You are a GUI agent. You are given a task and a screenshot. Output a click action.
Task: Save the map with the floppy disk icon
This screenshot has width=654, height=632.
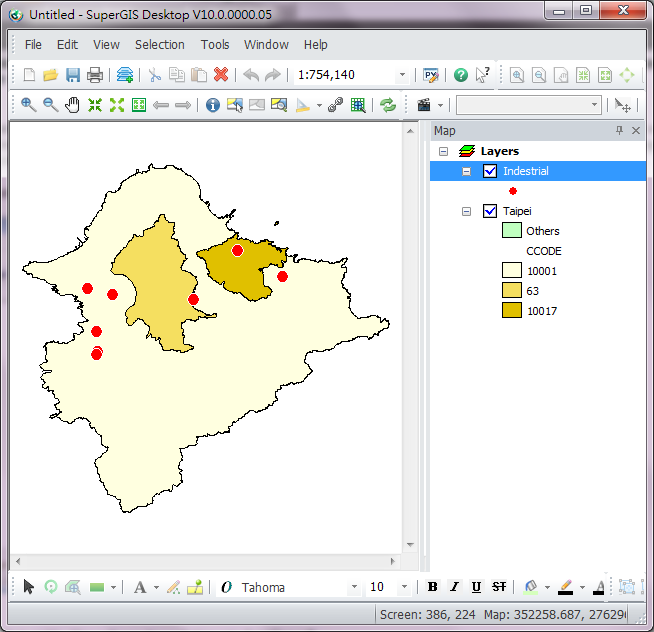click(73, 75)
